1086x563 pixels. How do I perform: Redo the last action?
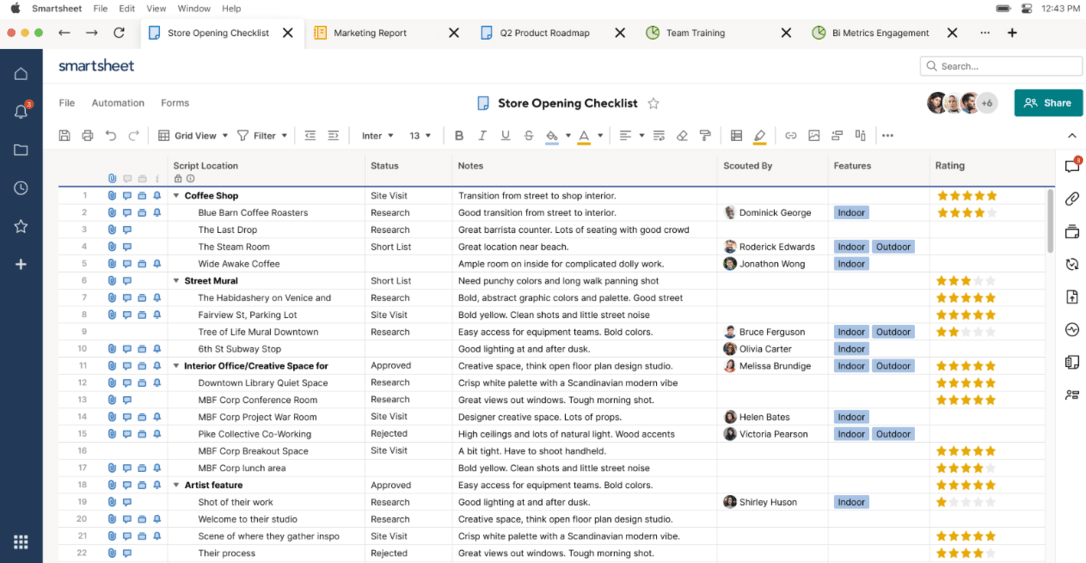click(134, 136)
